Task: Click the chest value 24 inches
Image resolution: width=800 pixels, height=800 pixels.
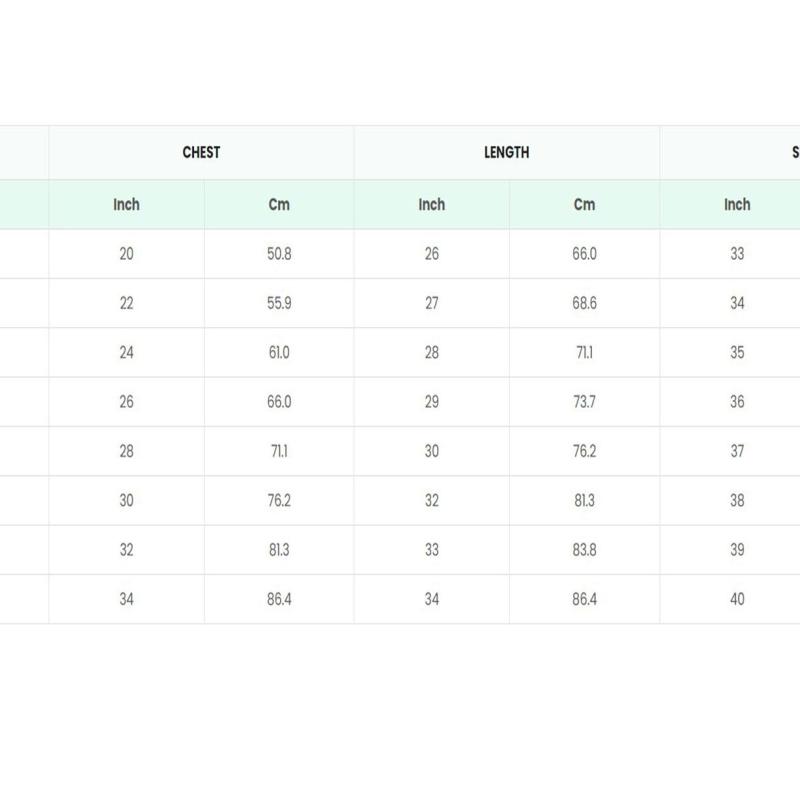Action: pos(126,352)
